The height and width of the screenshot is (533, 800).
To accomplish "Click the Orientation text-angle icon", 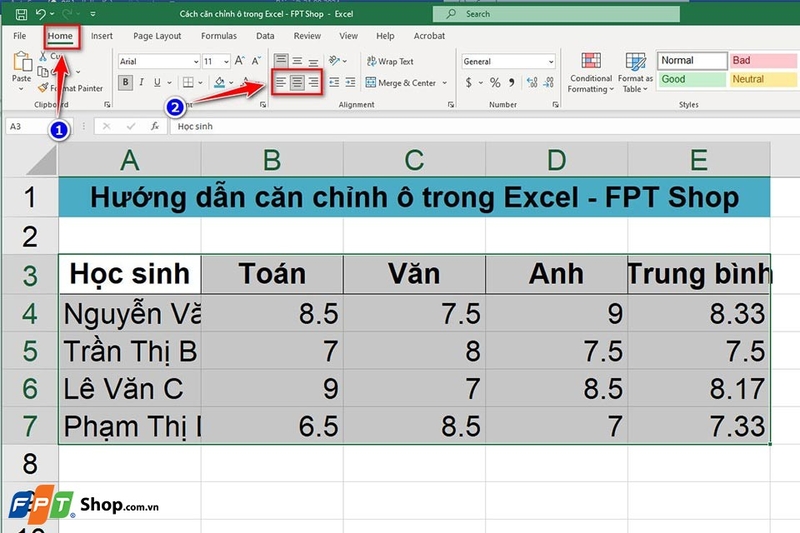I will [334, 61].
